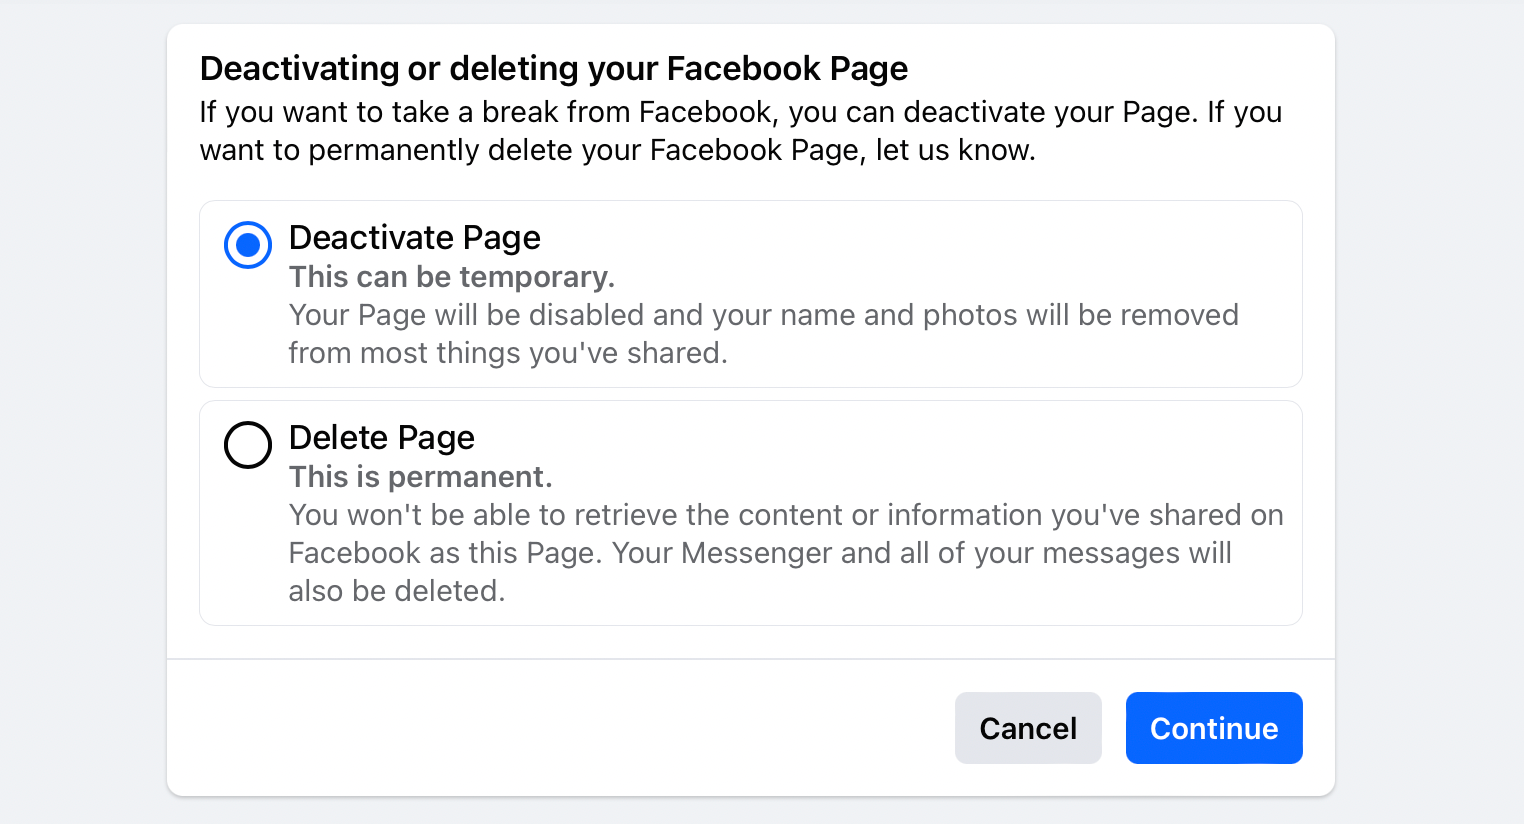Select the Deactivate Page radio button
This screenshot has height=824, width=1524.
tap(248, 245)
